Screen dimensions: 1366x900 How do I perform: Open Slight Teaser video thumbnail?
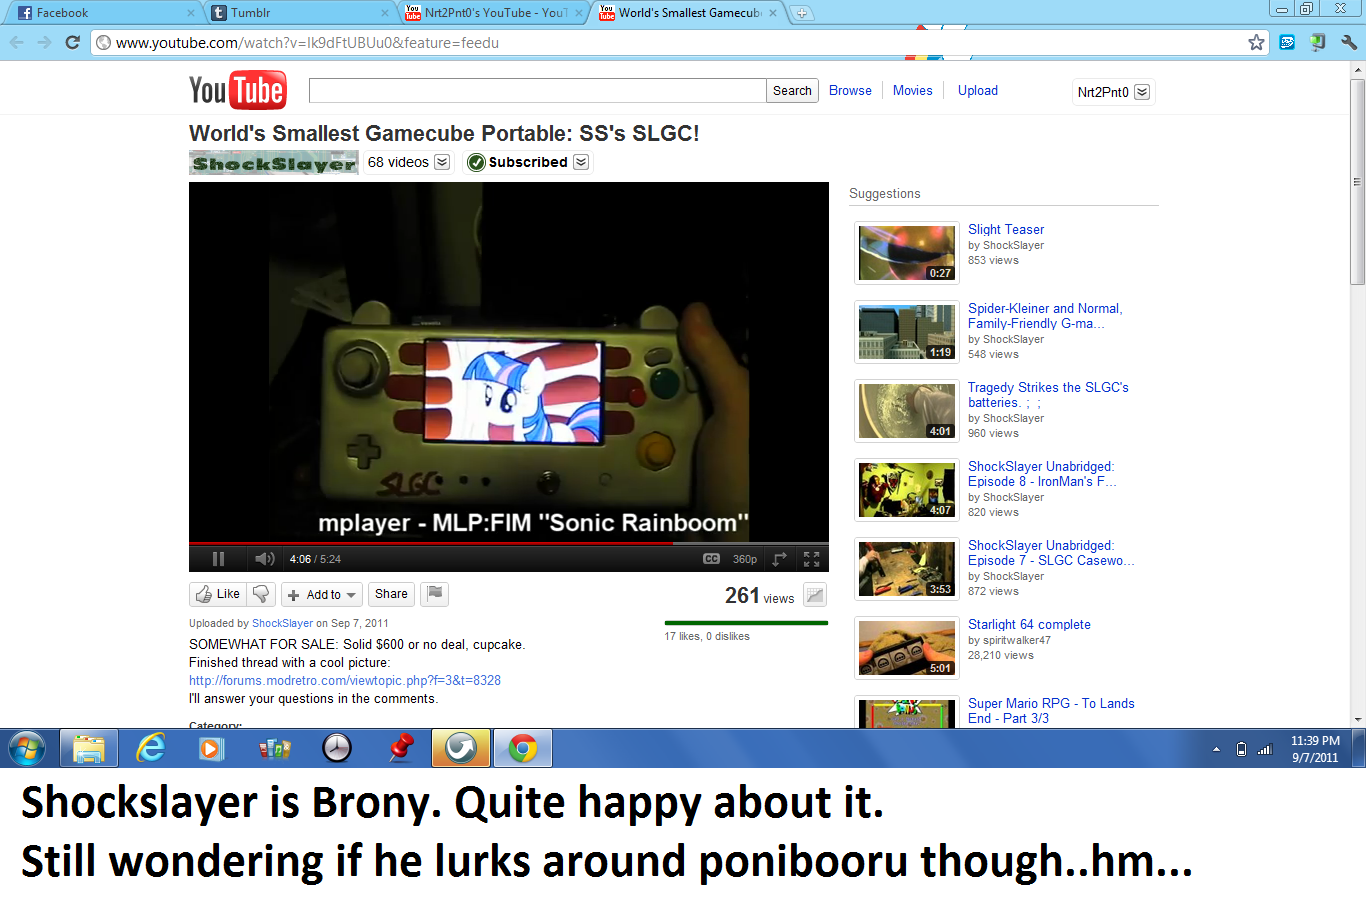pos(907,253)
